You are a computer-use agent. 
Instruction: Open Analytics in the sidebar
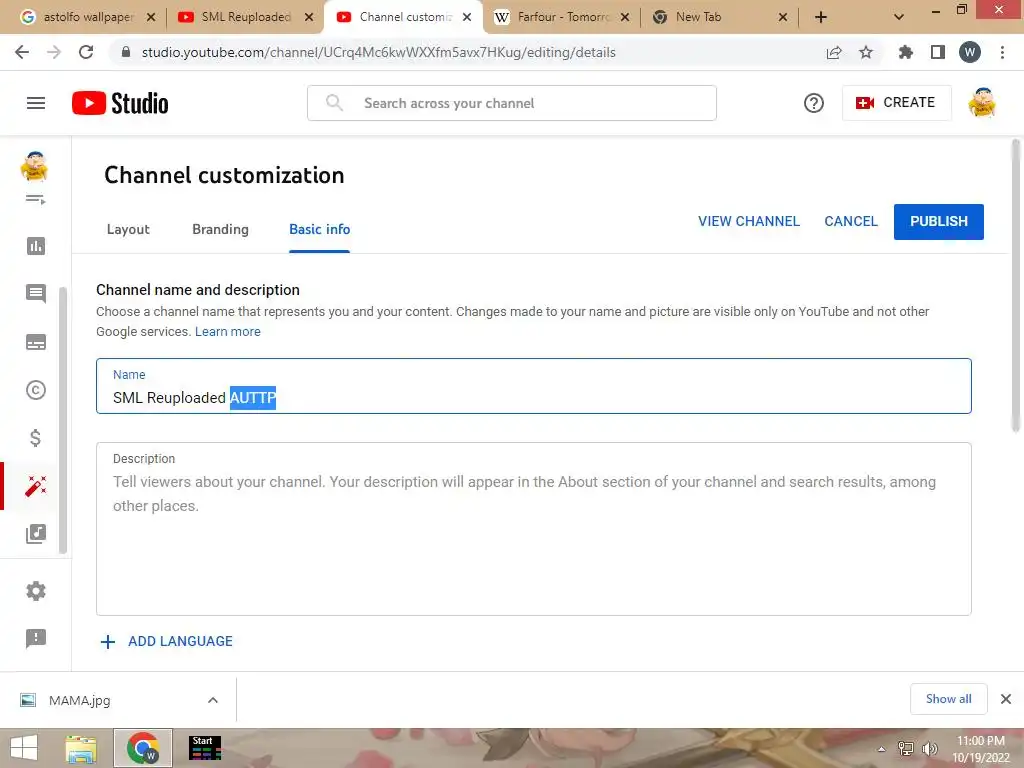(36, 246)
